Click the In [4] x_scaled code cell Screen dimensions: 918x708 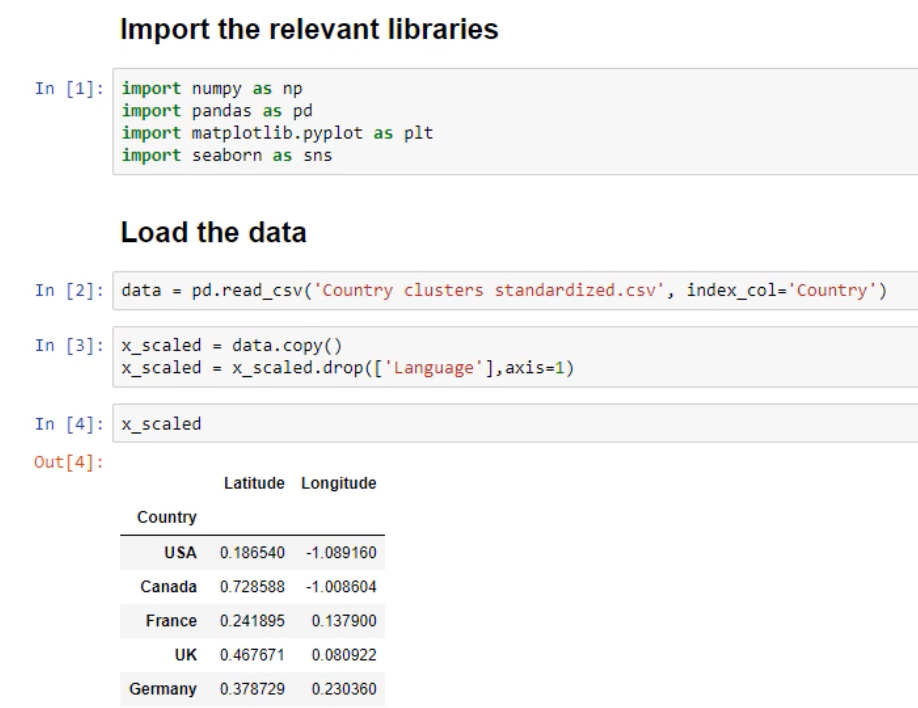click(161, 424)
